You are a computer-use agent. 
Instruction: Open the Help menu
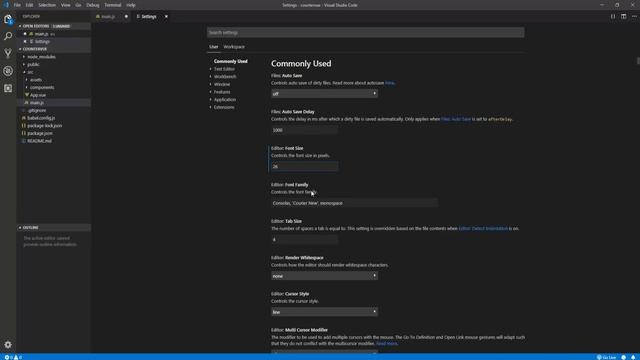[x=131, y=5]
